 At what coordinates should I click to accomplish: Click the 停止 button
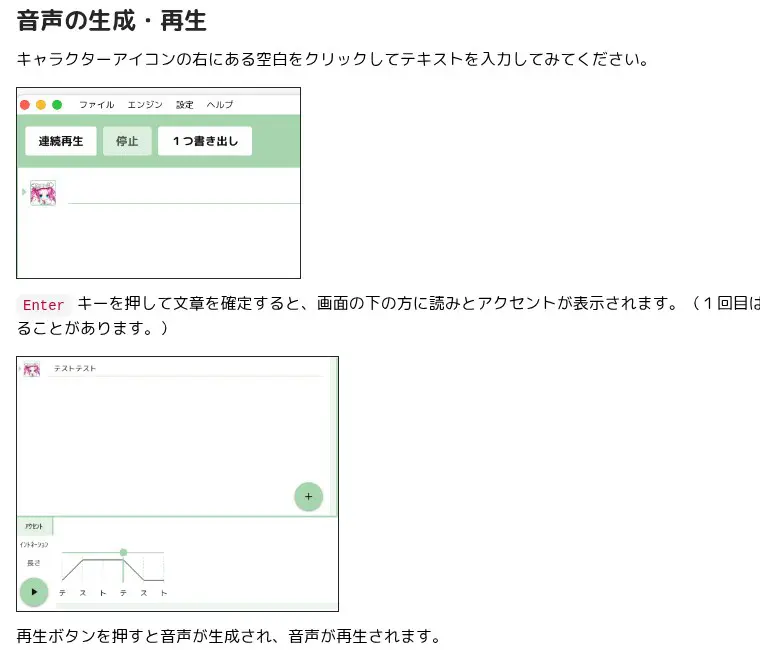[127, 141]
